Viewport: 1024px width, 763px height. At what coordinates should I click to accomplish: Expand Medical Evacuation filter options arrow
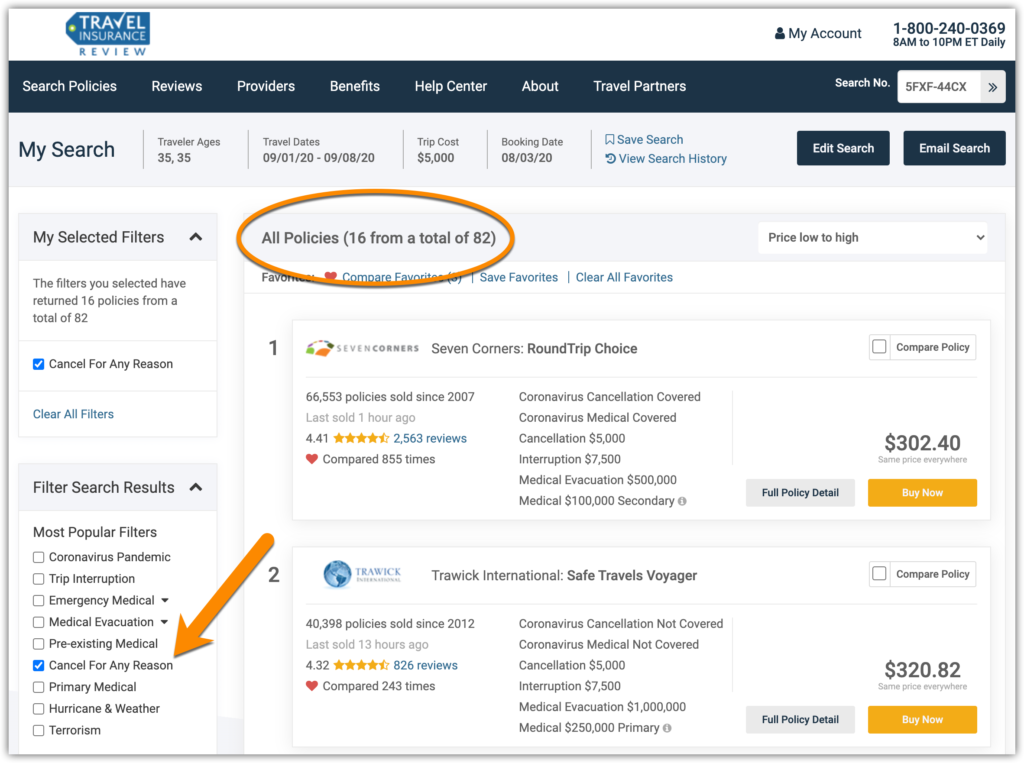tap(164, 622)
